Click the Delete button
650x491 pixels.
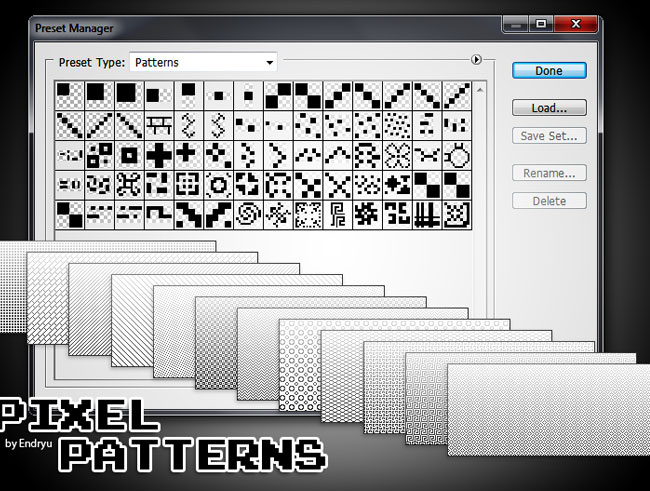(549, 201)
